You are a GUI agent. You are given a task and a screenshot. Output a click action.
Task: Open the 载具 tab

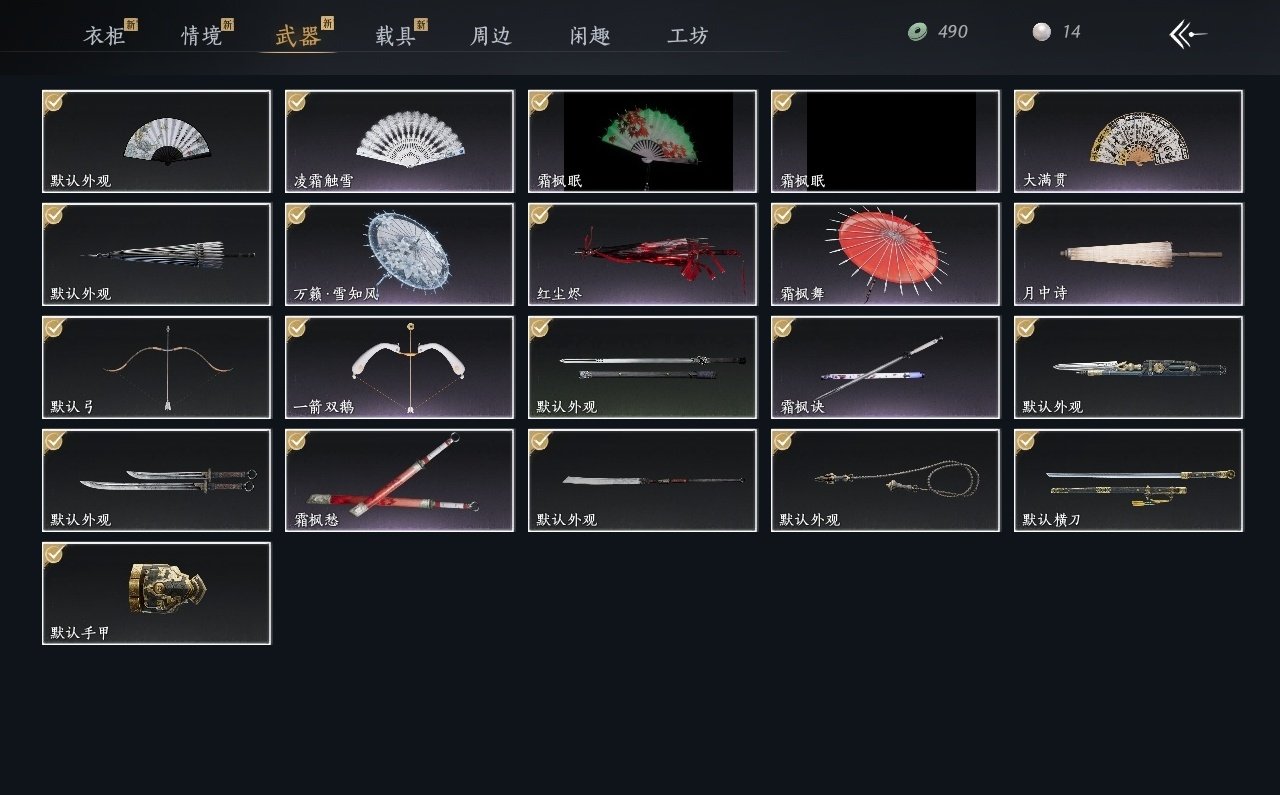[395, 36]
